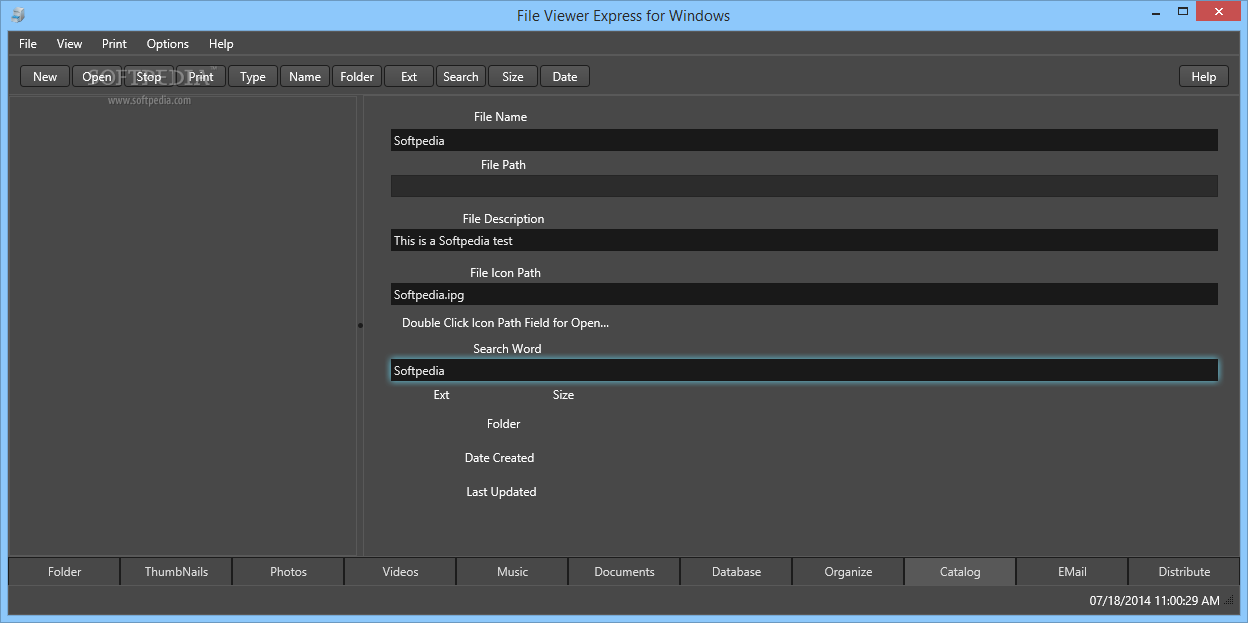The width and height of the screenshot is (1248, 623).
Task: Click the 'File Name' label
Action: point(500,117)
